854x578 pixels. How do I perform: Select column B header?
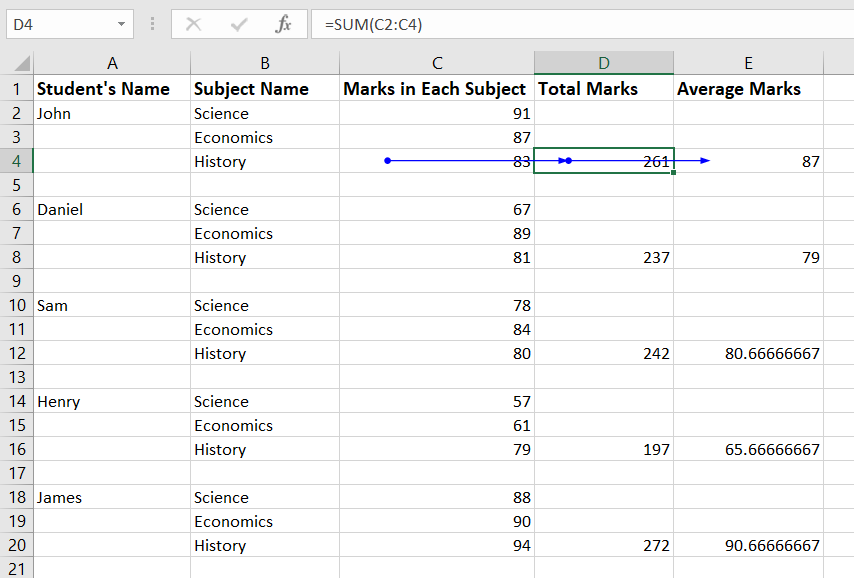click(x=265, y=63)
